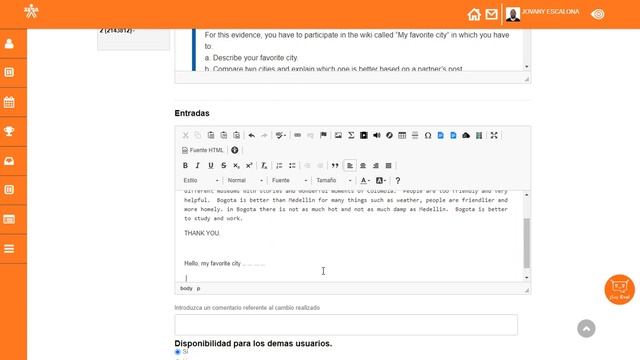Click the THANK YOU line in editor
Screen dimensions: 640x360
click(x=202, y=233)
